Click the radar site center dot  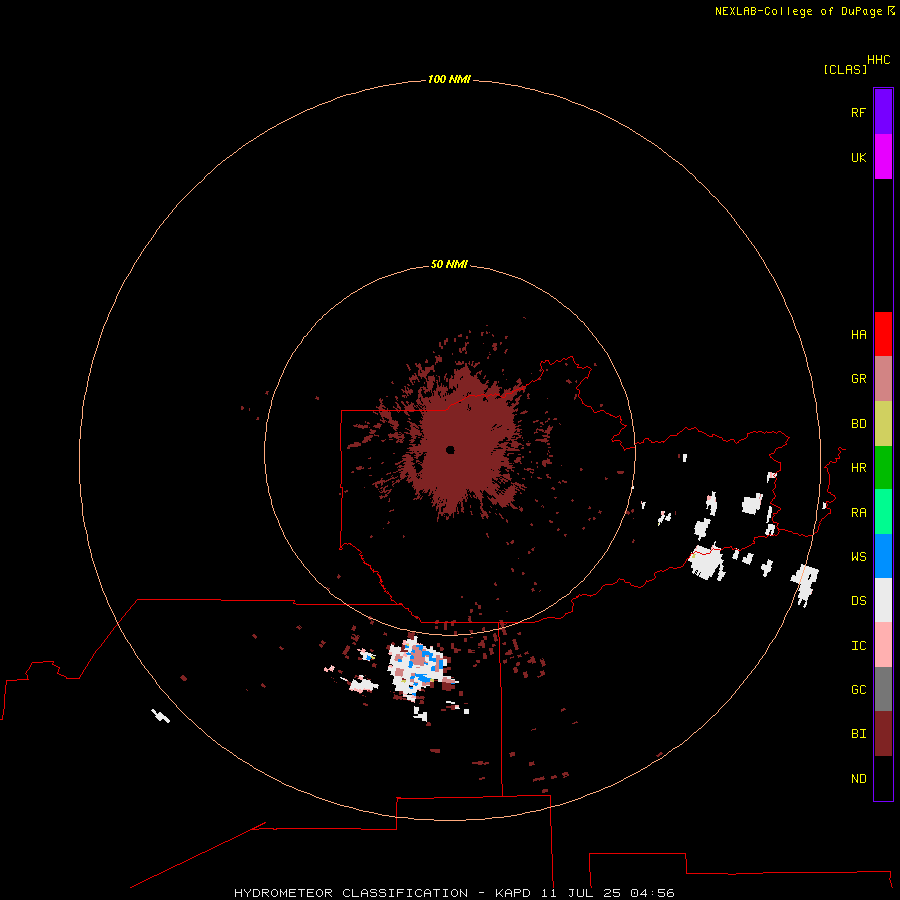(x=450, y=449)
